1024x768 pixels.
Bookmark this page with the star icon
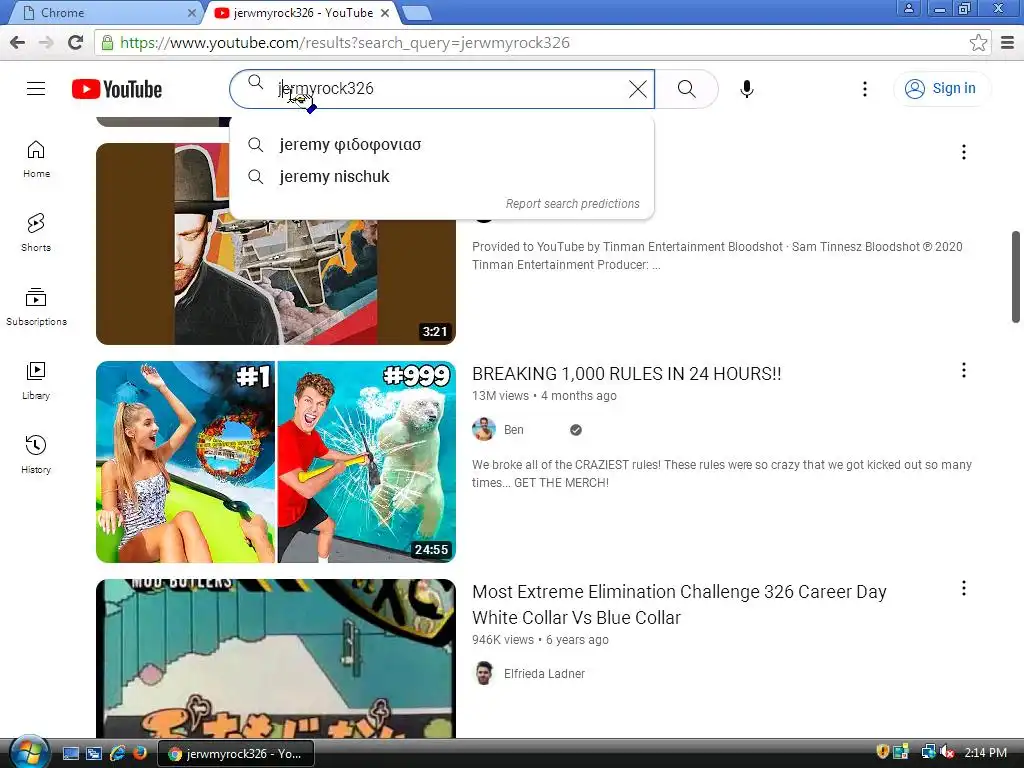pos(978,43)
